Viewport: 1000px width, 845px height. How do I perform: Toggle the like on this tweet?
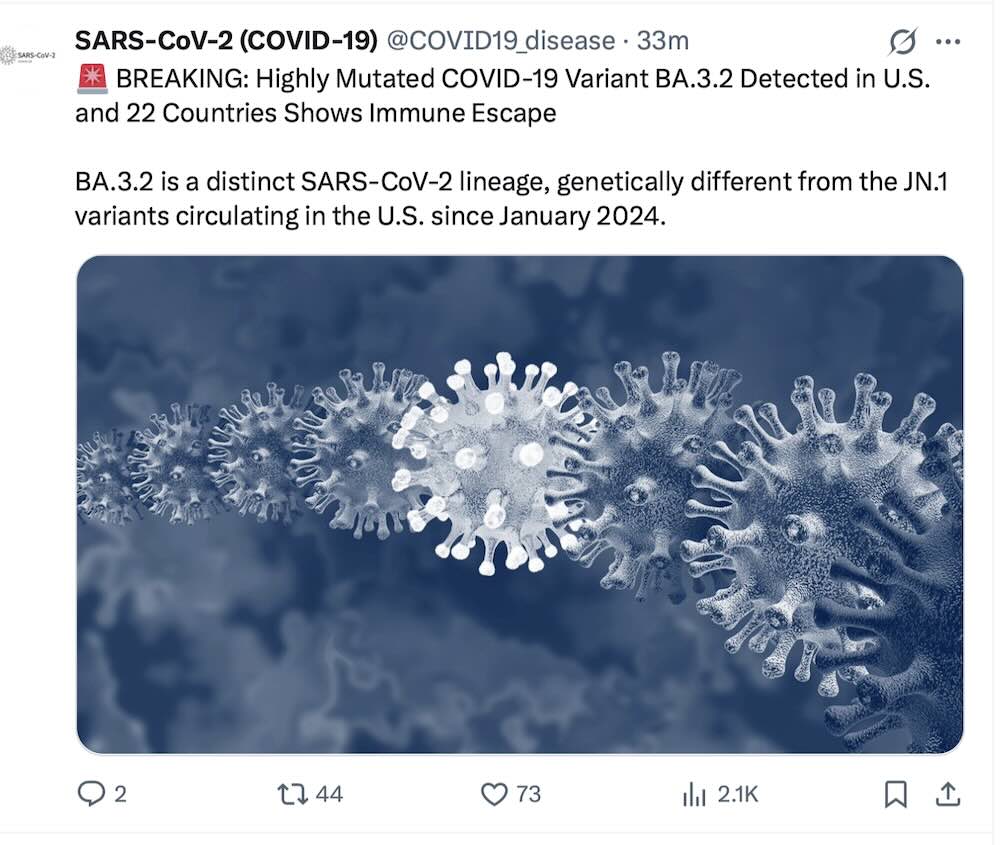click(x=494, y=794)
